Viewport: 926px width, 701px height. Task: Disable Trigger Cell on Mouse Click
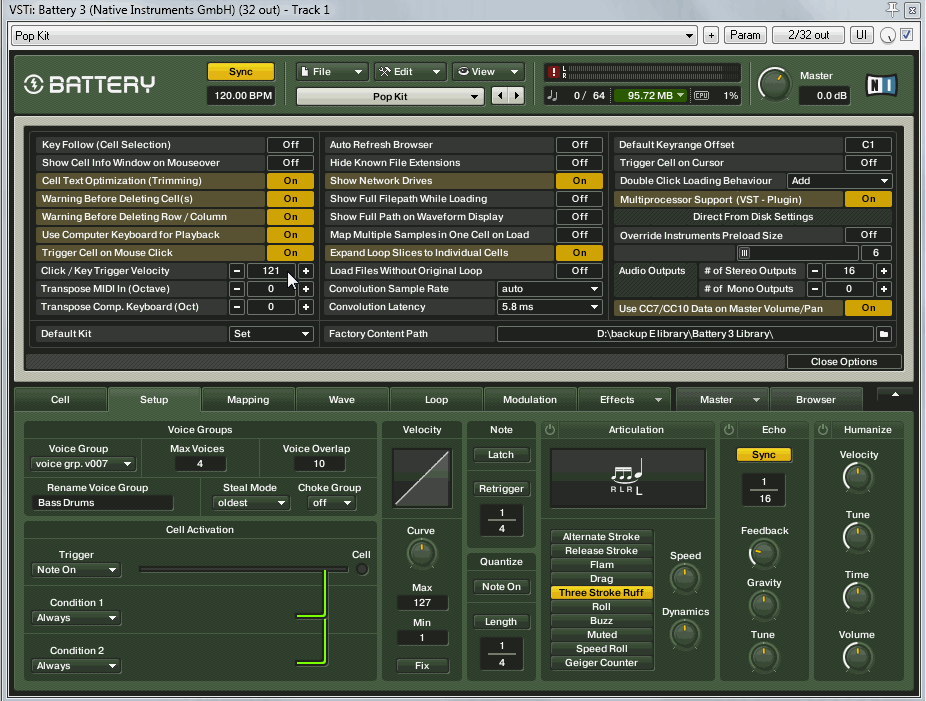tap(291, 253)
